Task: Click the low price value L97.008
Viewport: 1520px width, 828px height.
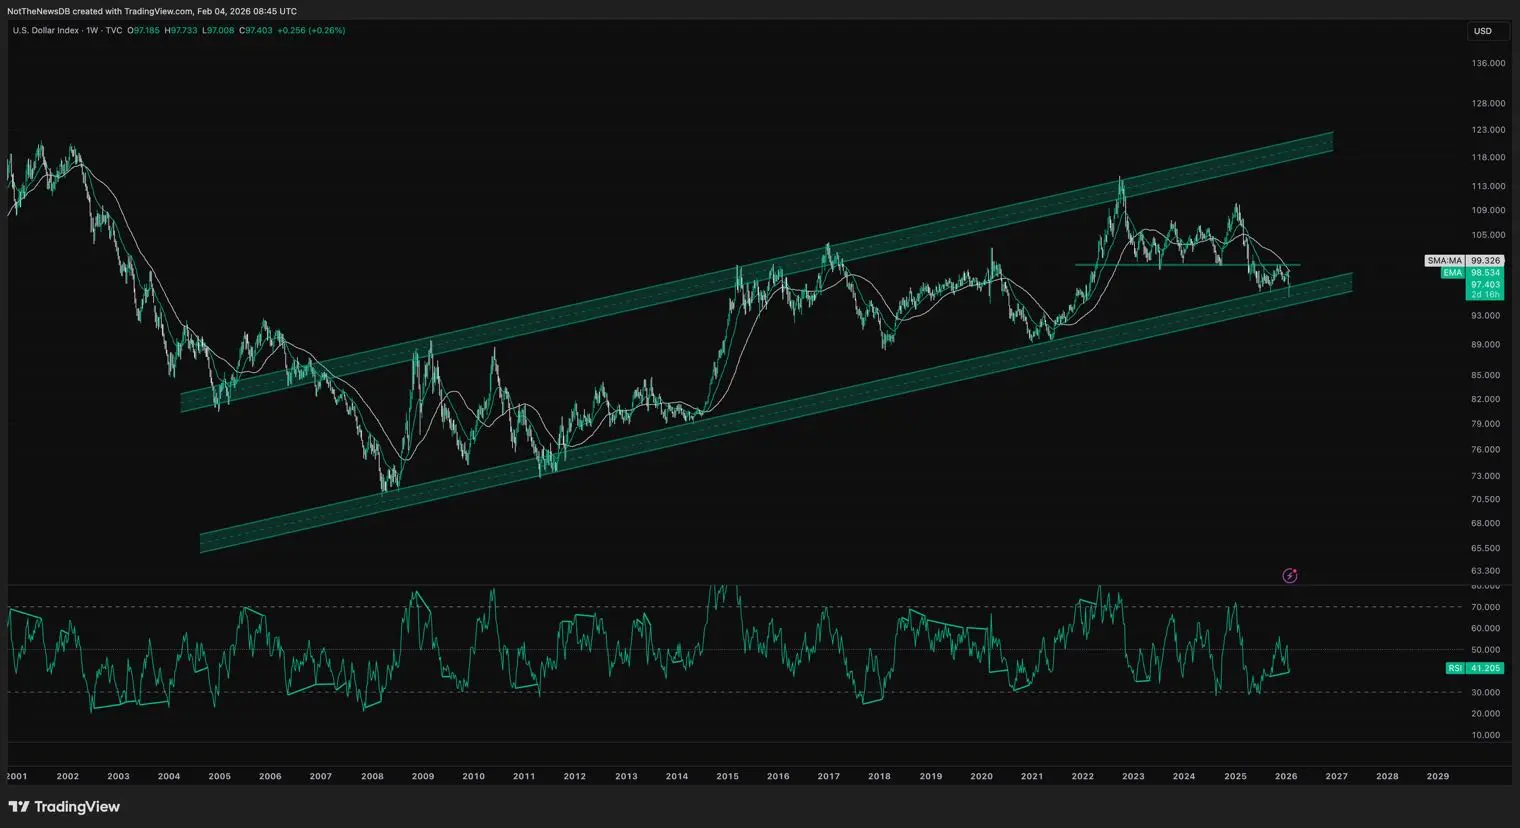Action: coord(218,31)
